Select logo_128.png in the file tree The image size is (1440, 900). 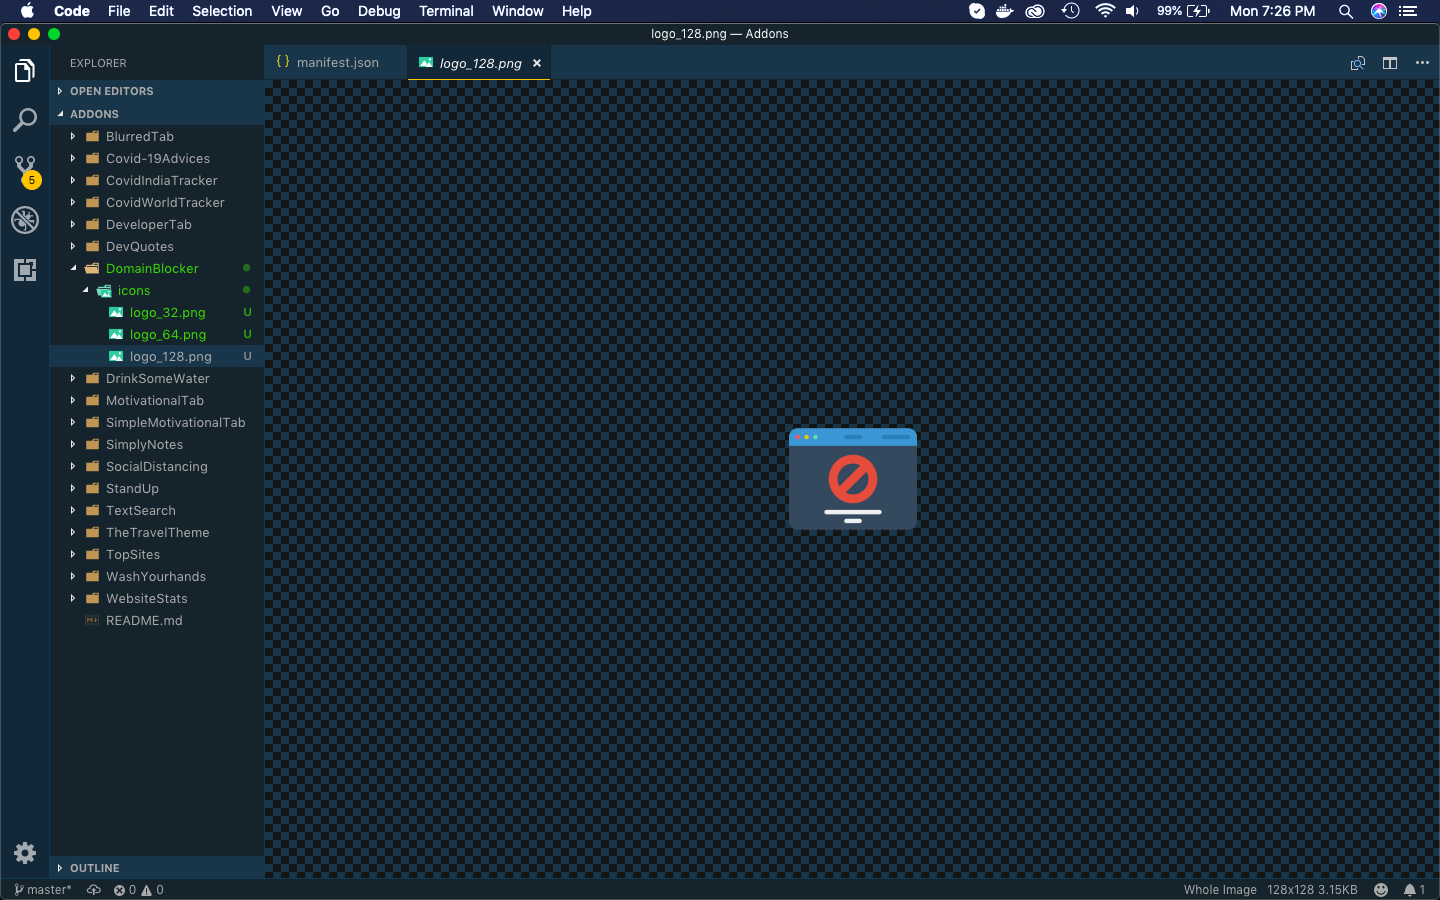click(x=157, y=357)
